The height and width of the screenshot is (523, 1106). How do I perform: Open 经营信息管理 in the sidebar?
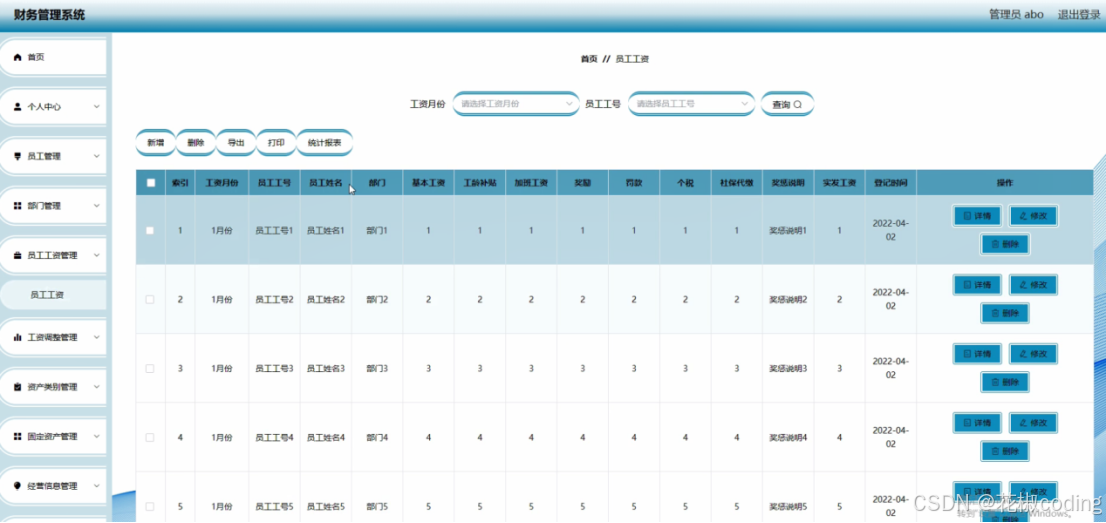(53, 486)
